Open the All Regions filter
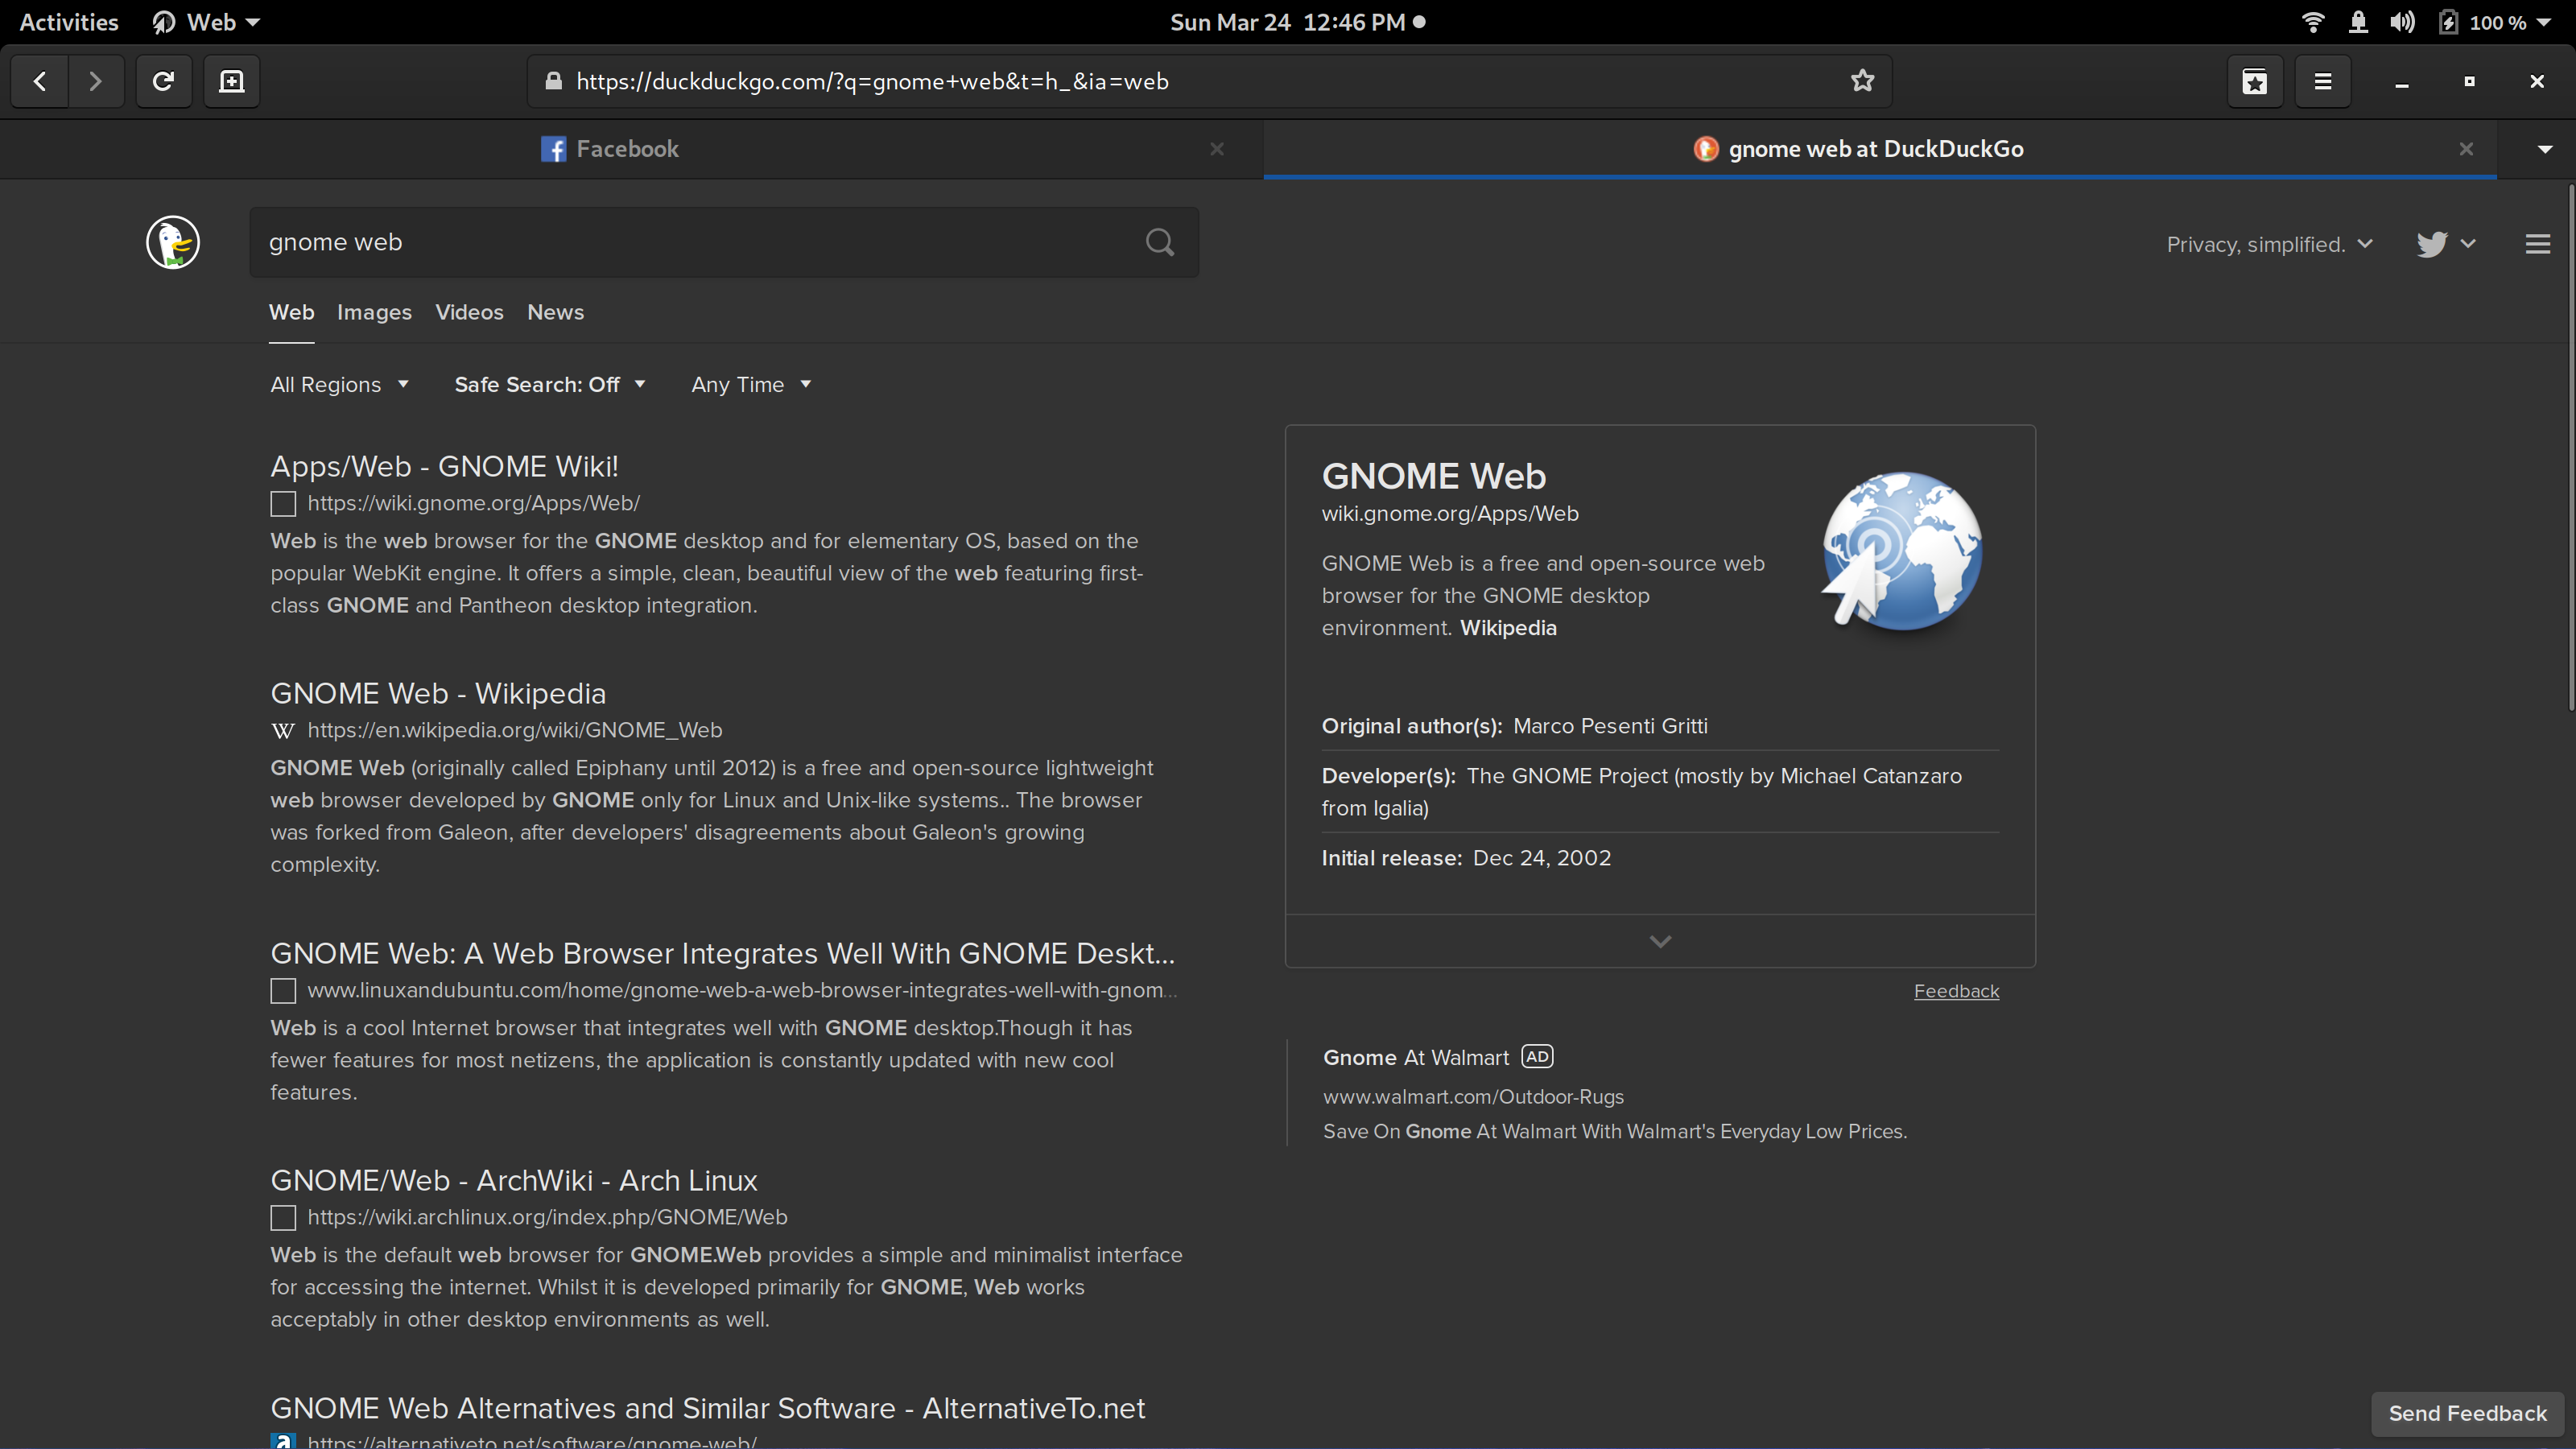The width and height of the screenshot is (2576, 1449). pos(339,385)
